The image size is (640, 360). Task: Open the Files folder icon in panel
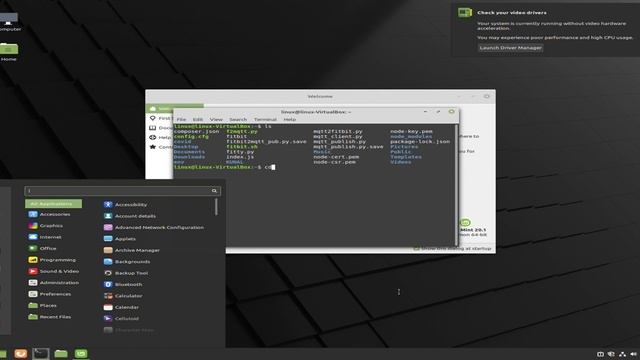click(x=61, y=353)
